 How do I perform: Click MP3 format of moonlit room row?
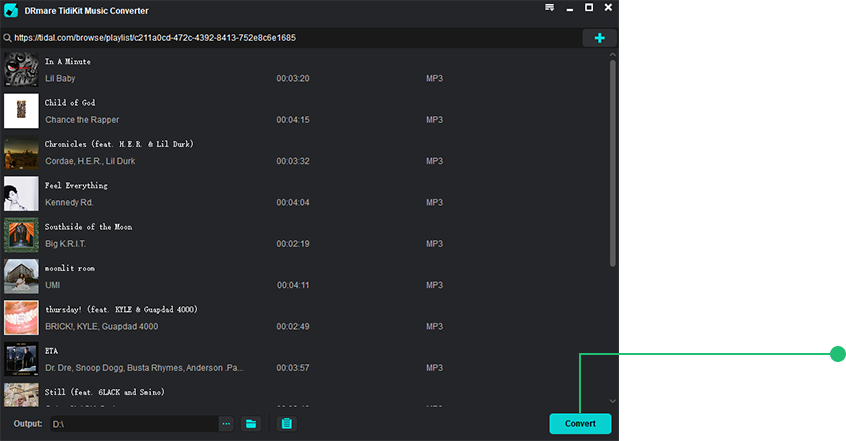[434, 285]
